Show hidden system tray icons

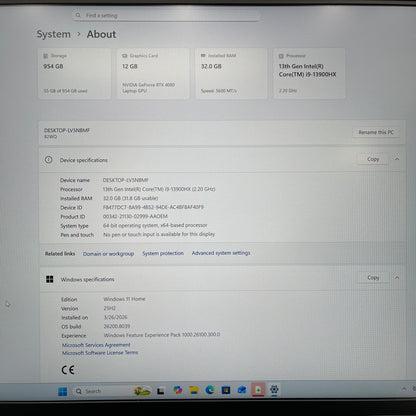(404, 389)
